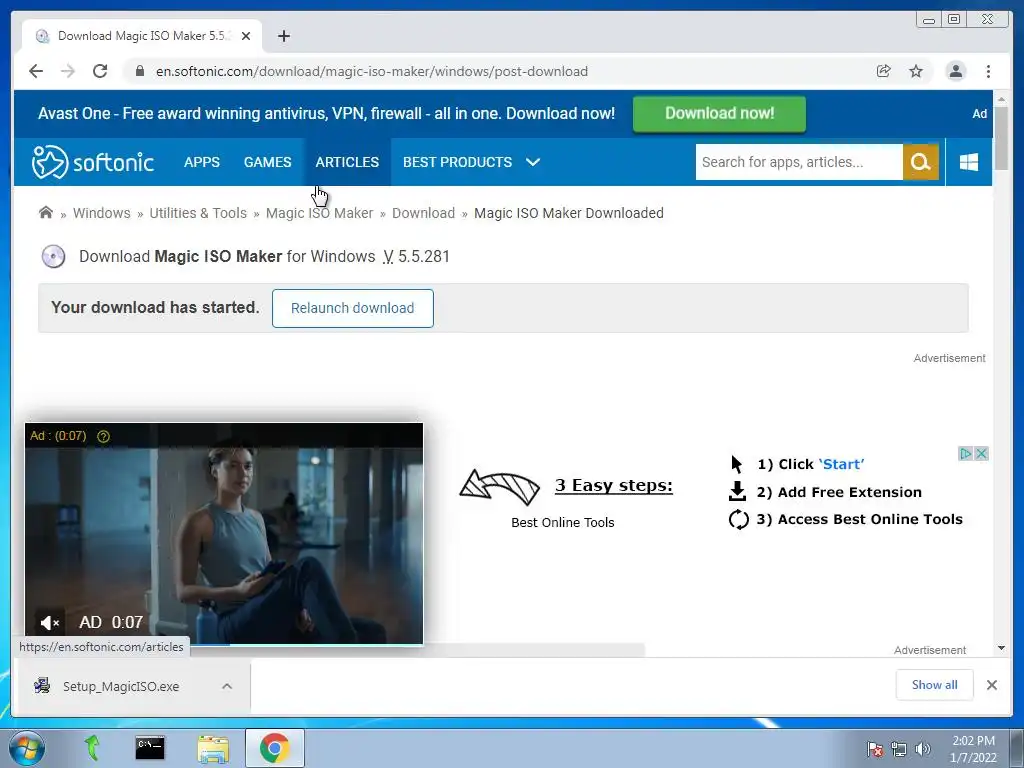Bookmark this page with the star
Image resolution: width=1024 pixels, height=768 pixels.
(x=916, y=71)
